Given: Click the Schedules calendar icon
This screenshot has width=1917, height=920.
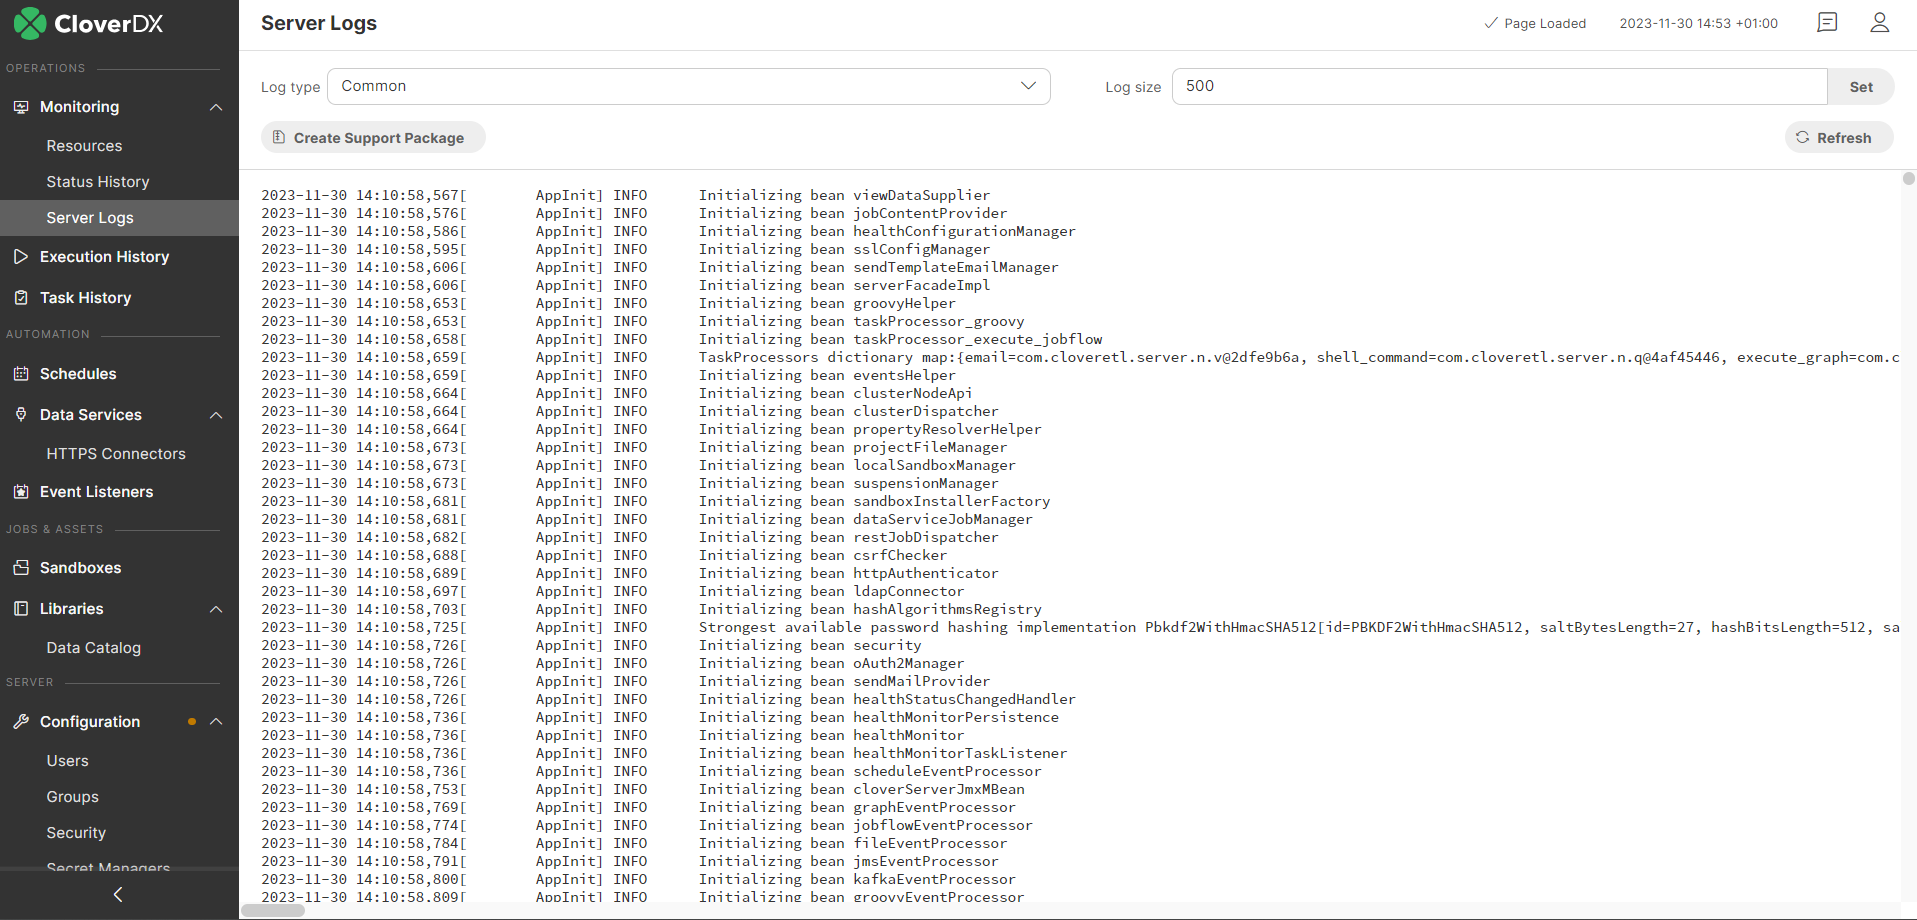Looking at the screenshot, I should click(21, 374).
